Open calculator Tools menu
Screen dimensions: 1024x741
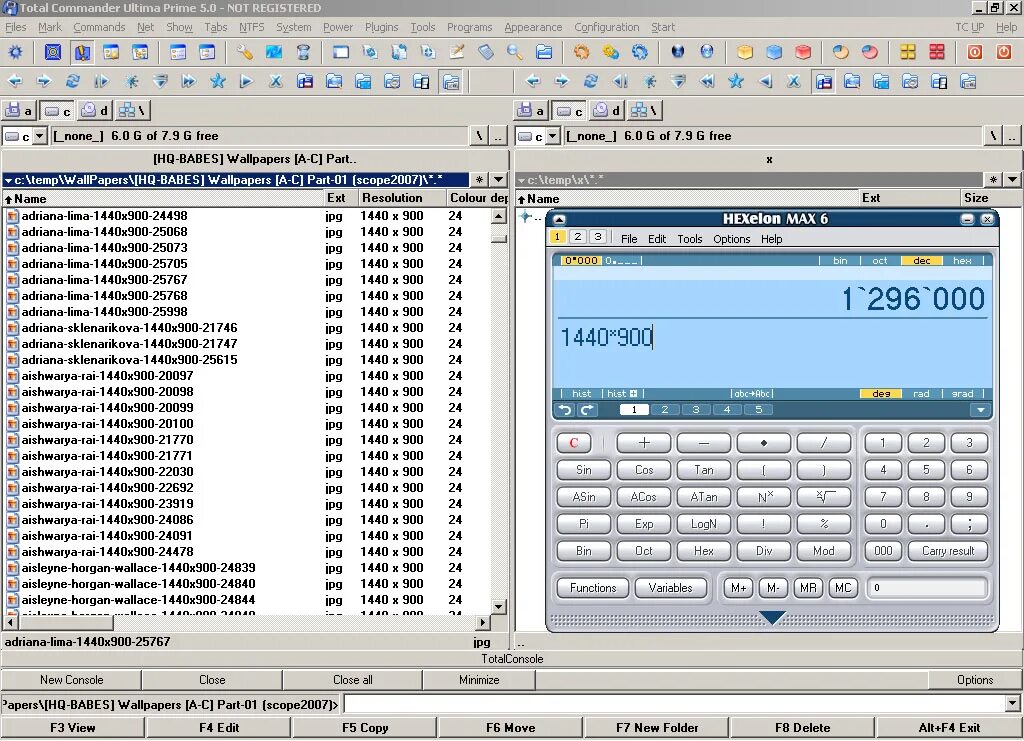690,239
